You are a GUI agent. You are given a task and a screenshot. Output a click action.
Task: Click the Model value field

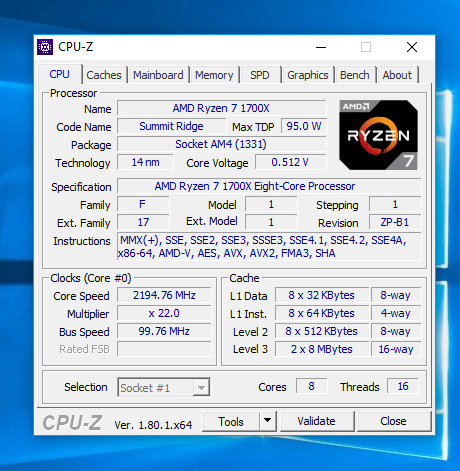point(271,204)
